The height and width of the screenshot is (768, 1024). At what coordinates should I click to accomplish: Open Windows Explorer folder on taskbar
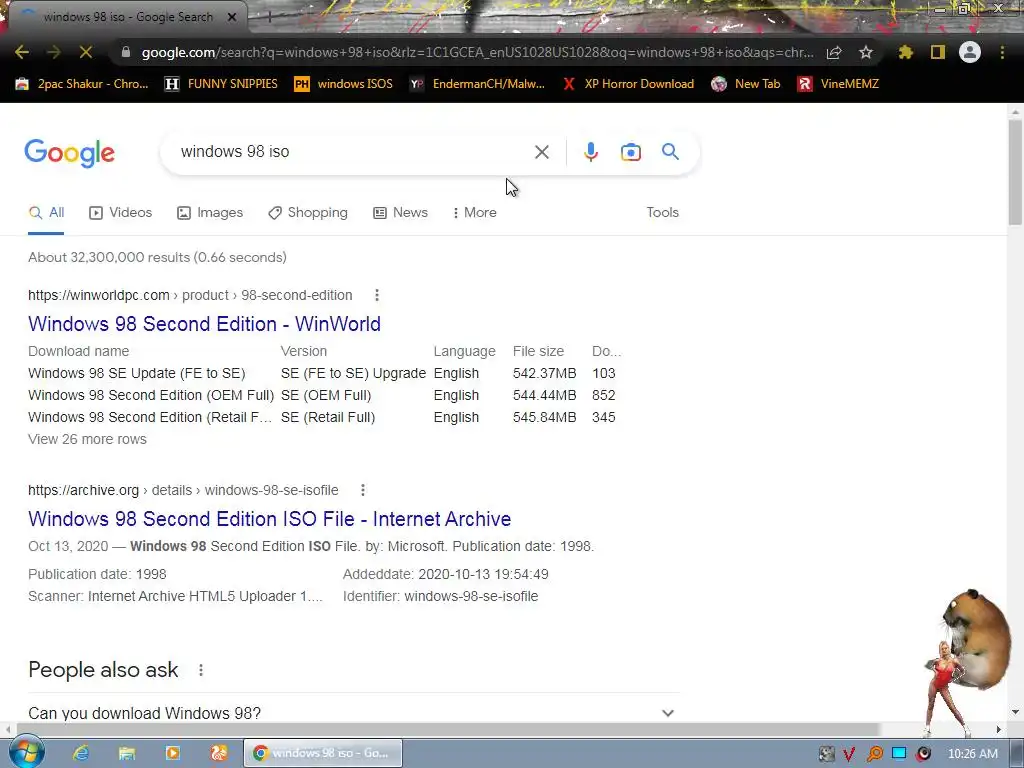point(127,753)
